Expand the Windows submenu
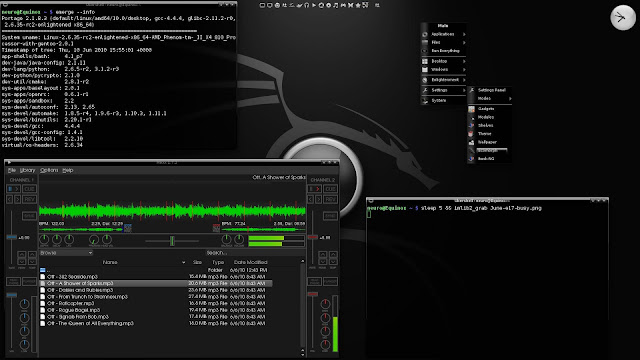The width and height of the screenshot is (640, 360). (x=444, y=69)
